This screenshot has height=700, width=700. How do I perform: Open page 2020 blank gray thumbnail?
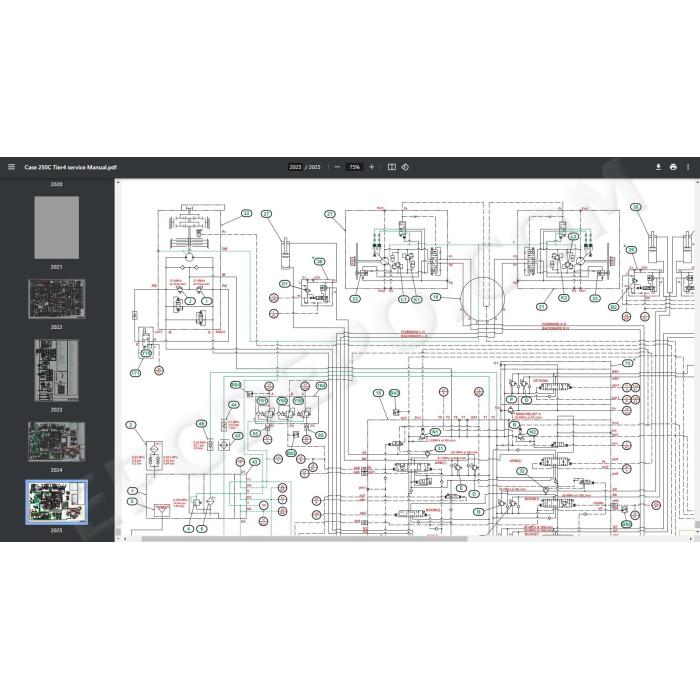pos(57,227)
